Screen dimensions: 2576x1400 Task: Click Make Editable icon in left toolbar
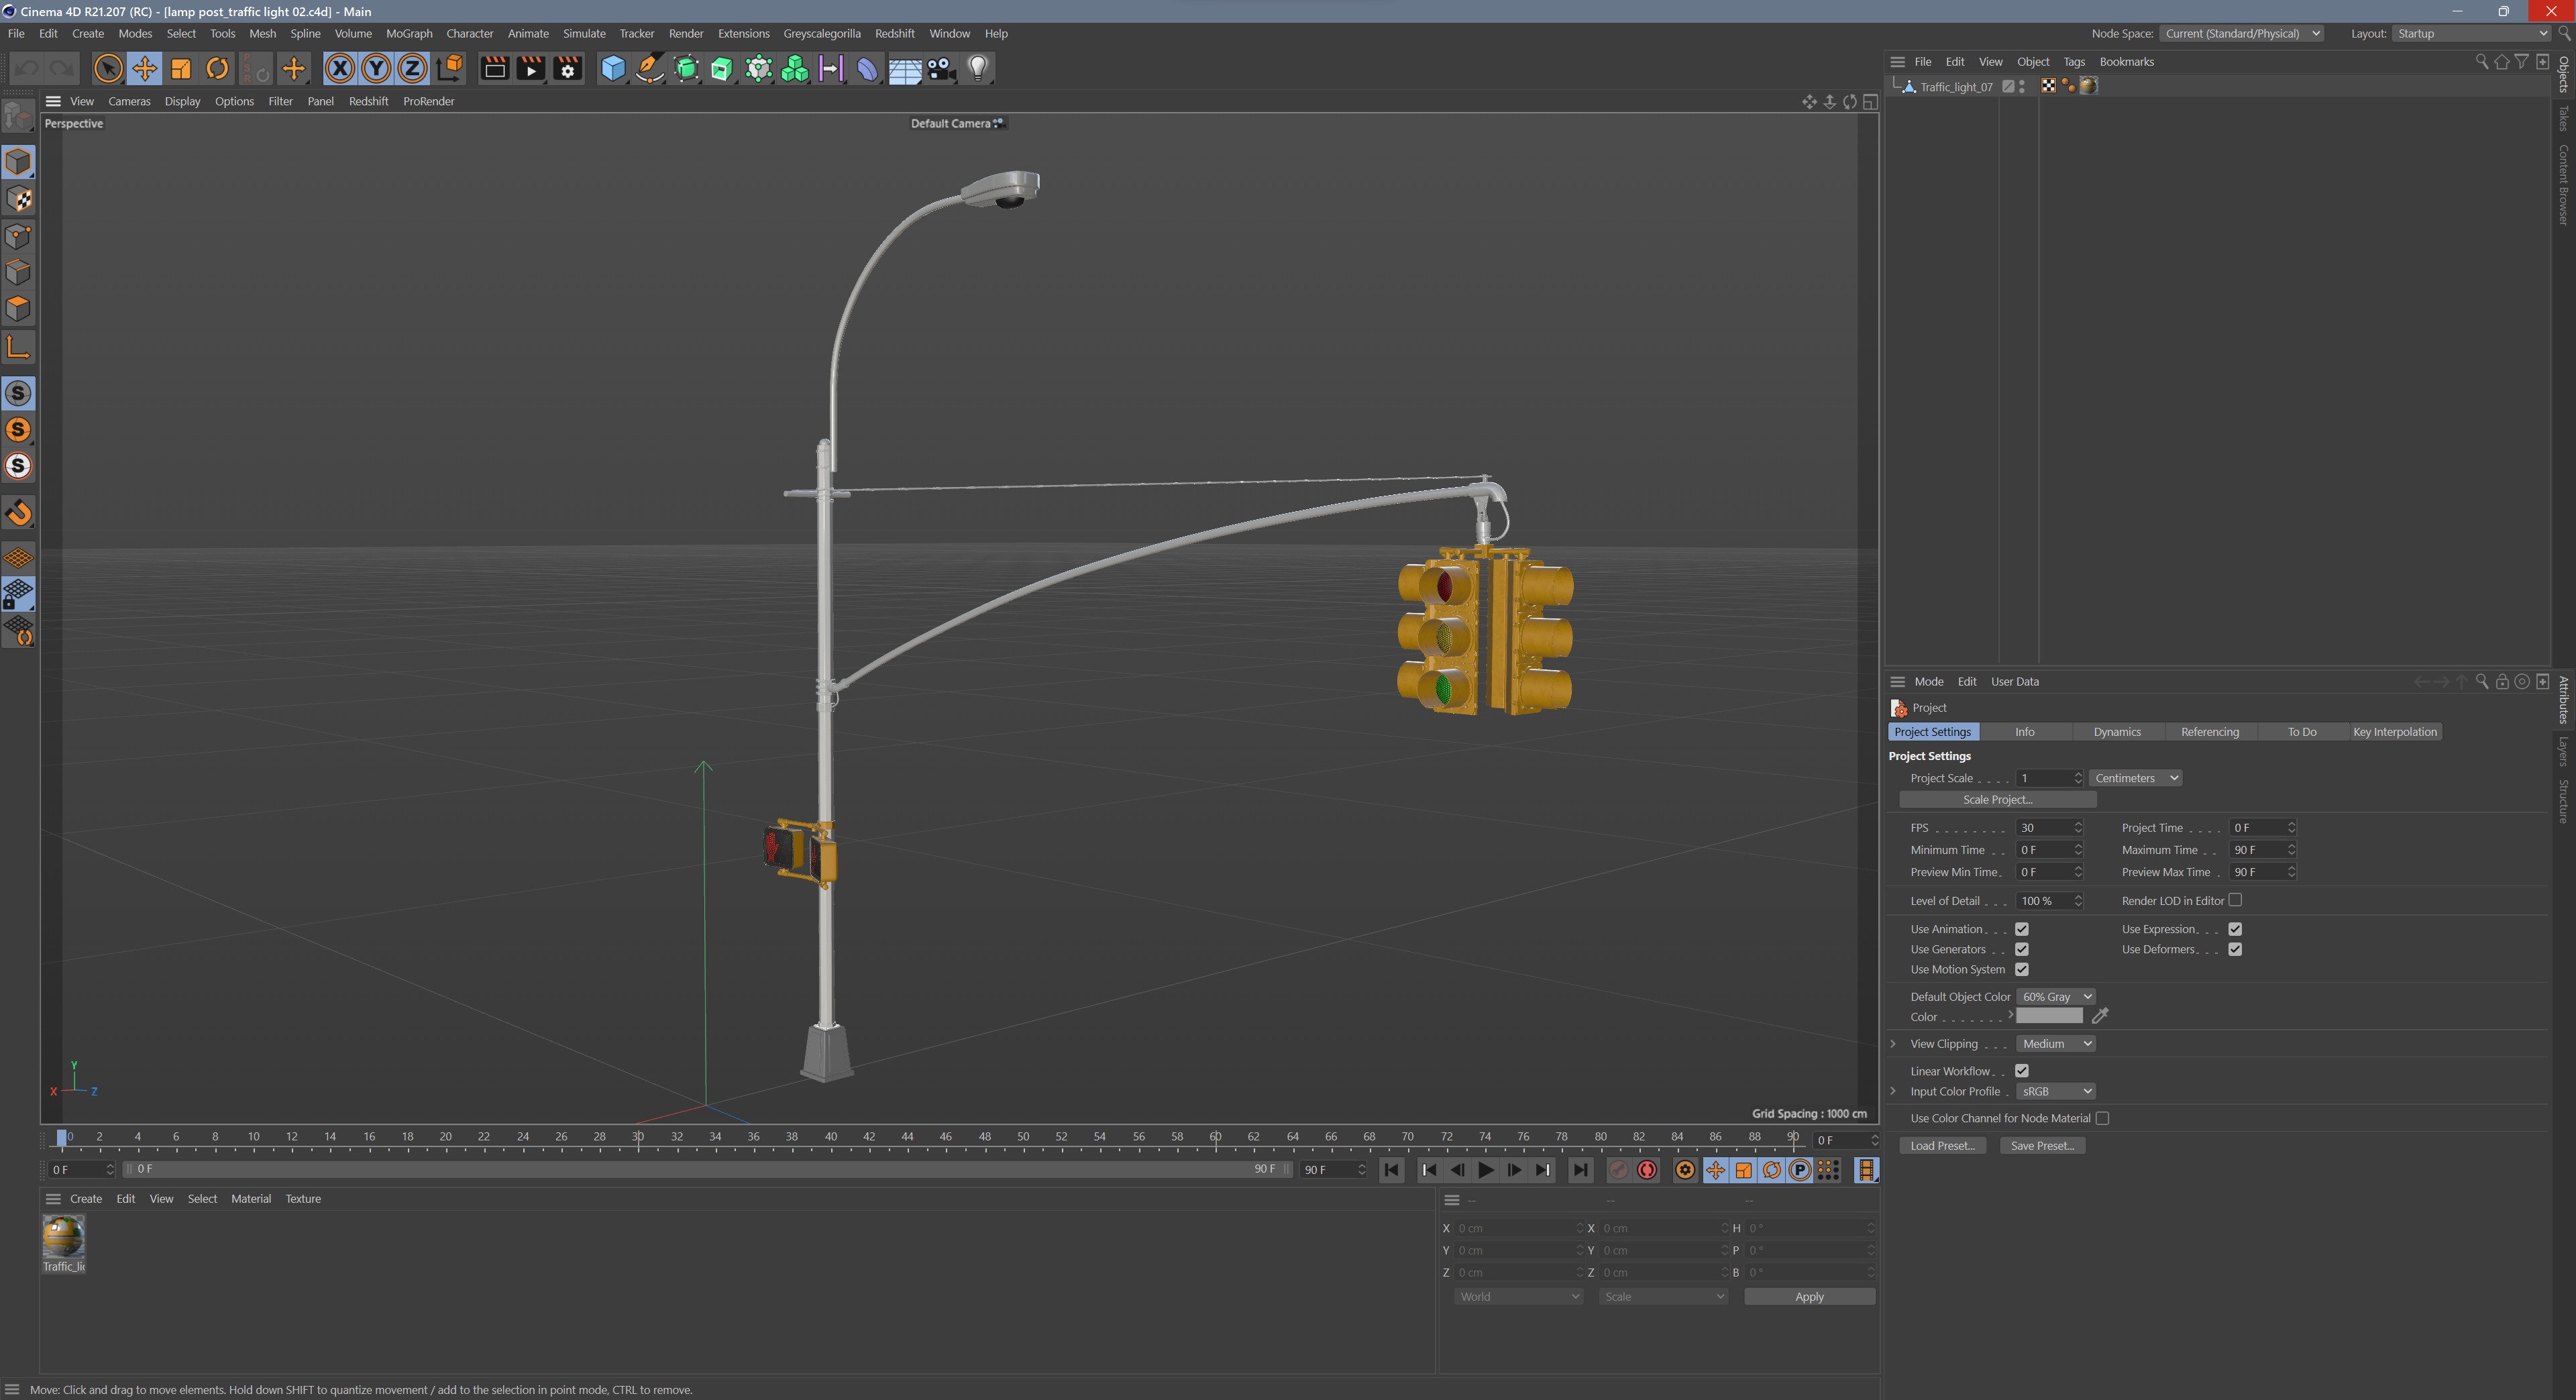coord(18,117)
